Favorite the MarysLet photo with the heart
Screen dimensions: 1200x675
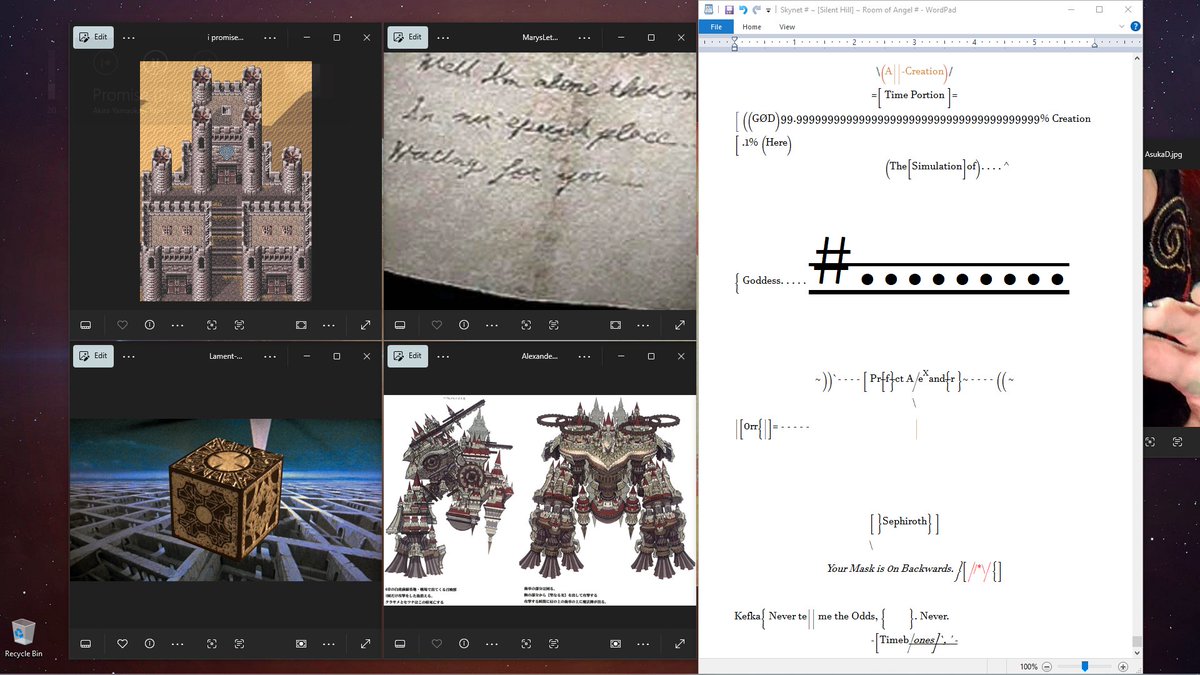pyautogui.click(x=436, y=325)
